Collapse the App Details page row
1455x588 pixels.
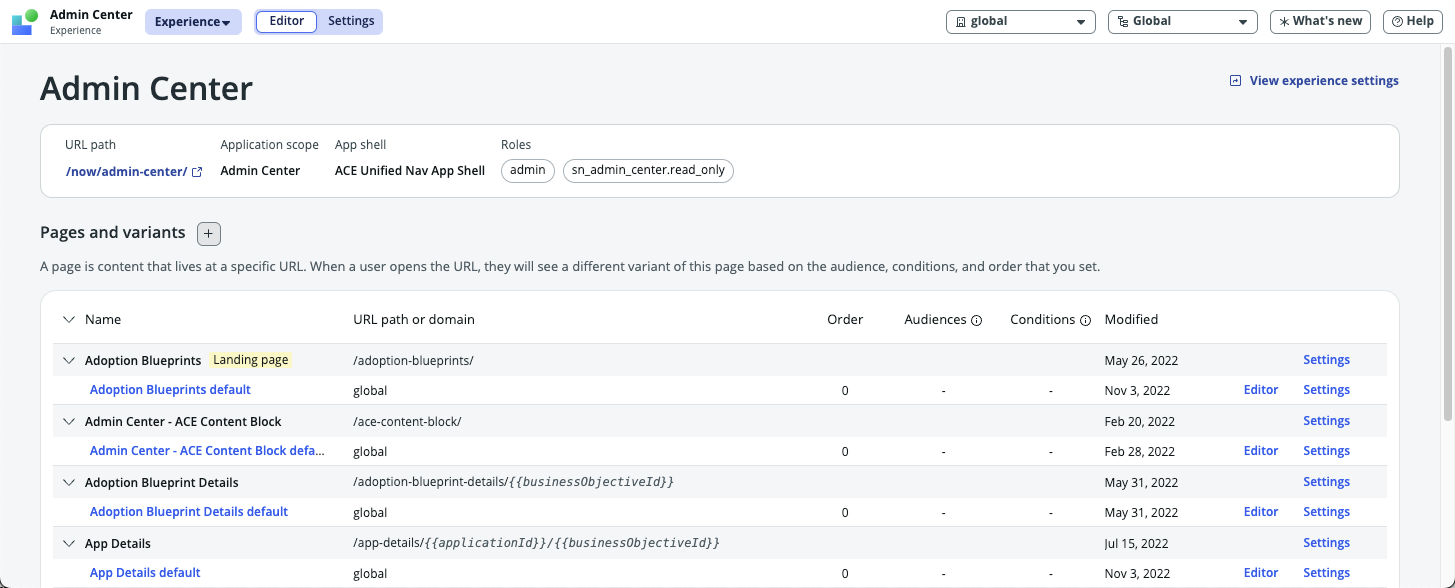pyautogui.click(x=69, y=544)
